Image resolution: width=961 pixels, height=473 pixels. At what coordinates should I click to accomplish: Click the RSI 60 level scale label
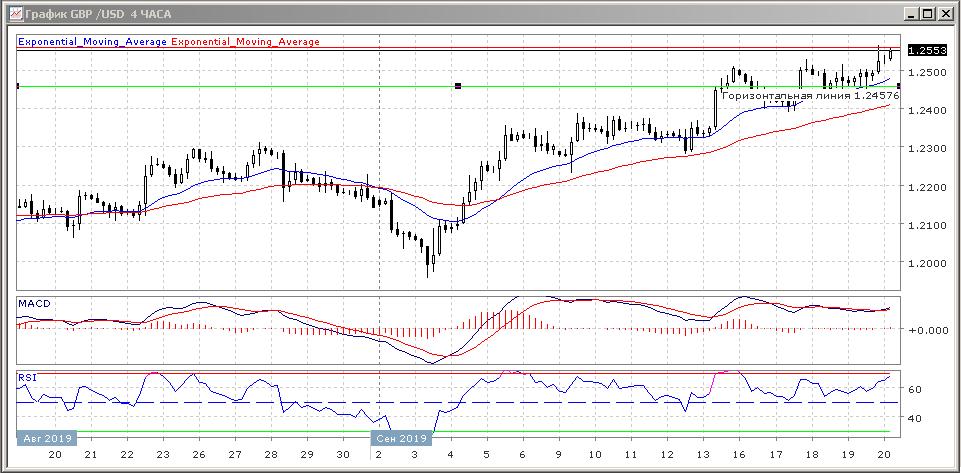coord(914,389)
